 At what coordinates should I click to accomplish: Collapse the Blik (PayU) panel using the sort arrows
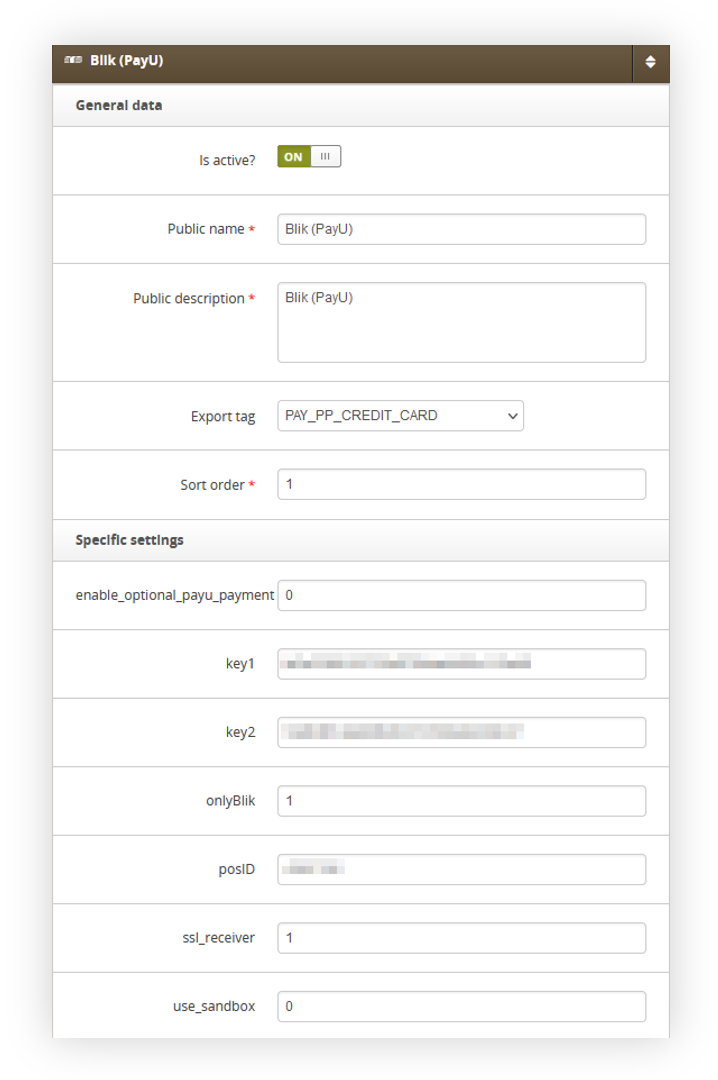pyautogui.click(x=650, y=61)
